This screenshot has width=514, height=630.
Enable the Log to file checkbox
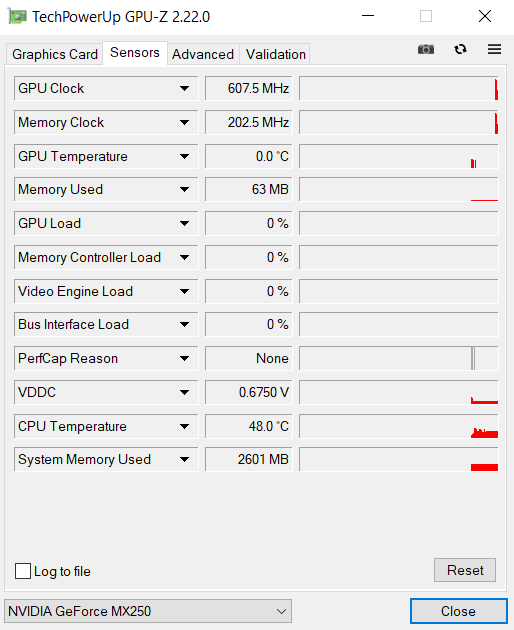tap(23, 571)
